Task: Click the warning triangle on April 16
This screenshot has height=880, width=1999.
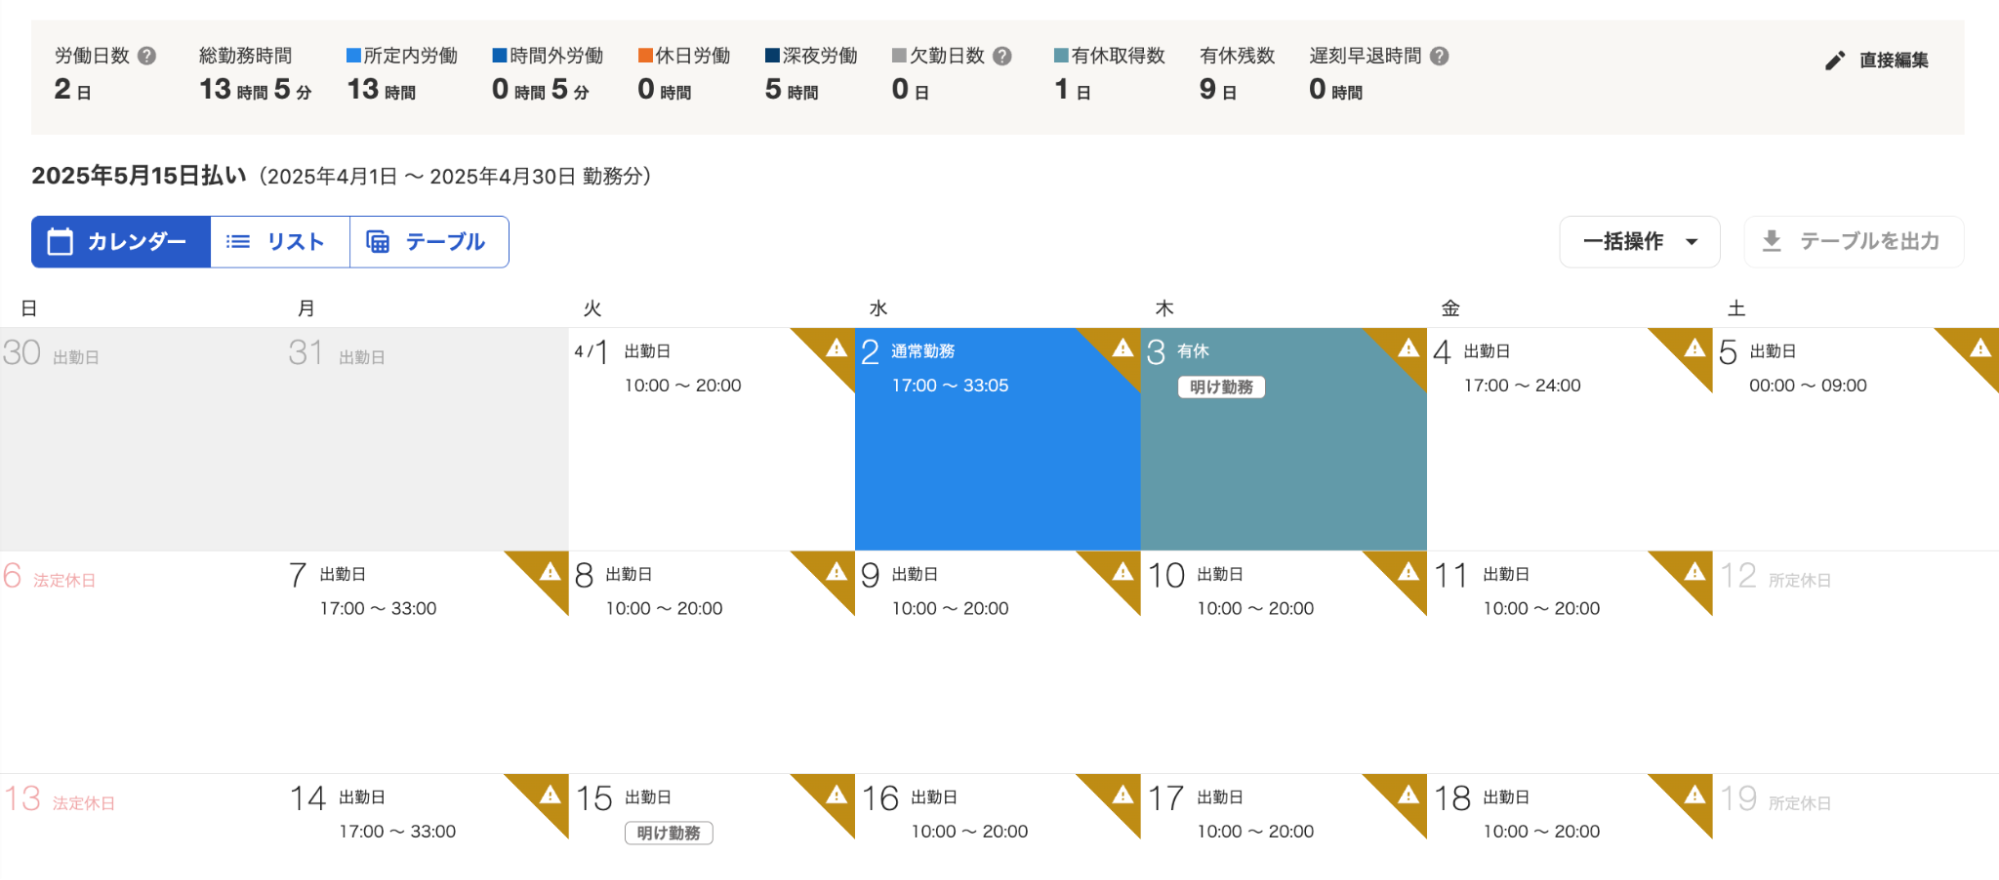Action: point(1122,794)
